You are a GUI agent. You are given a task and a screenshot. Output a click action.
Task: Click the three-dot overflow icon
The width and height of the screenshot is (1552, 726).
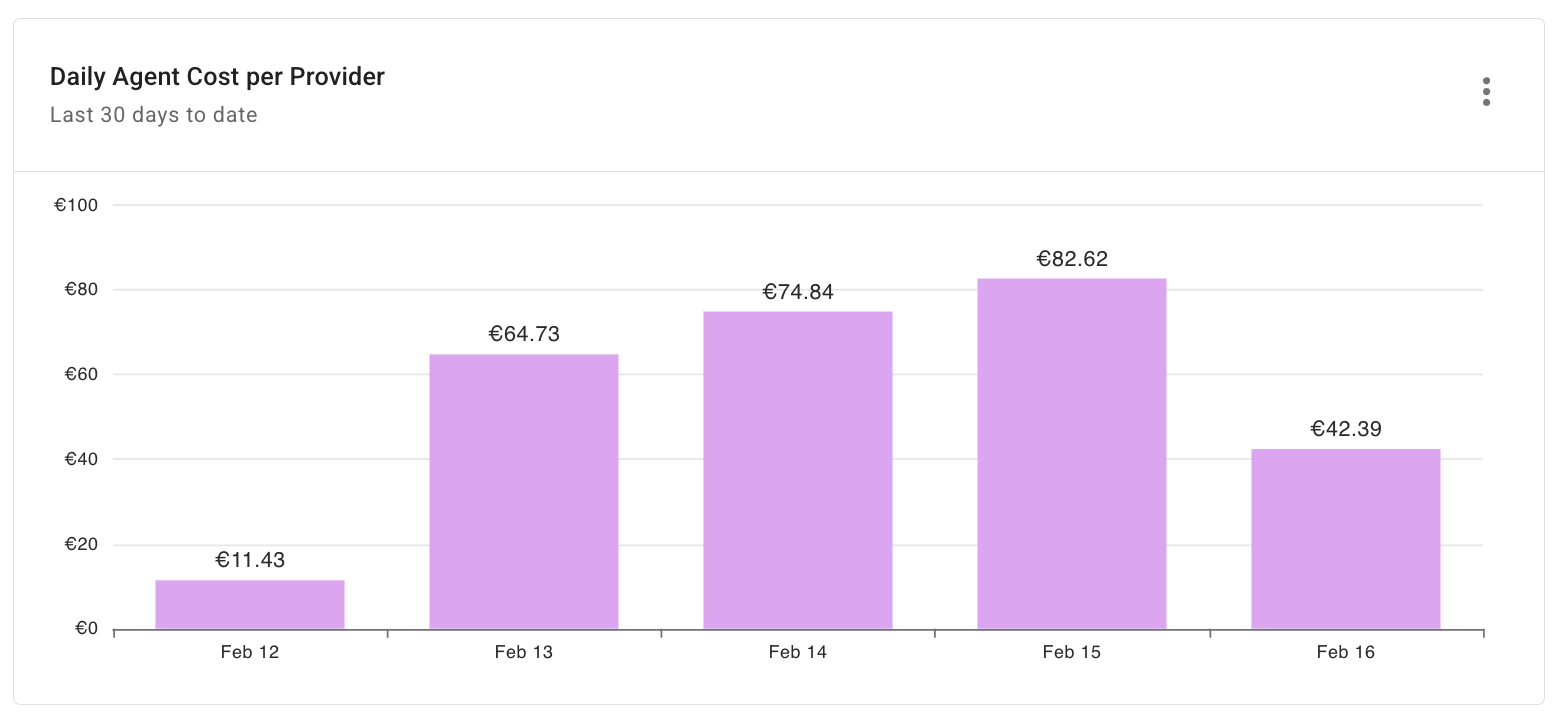click(x=1486, y=91)
